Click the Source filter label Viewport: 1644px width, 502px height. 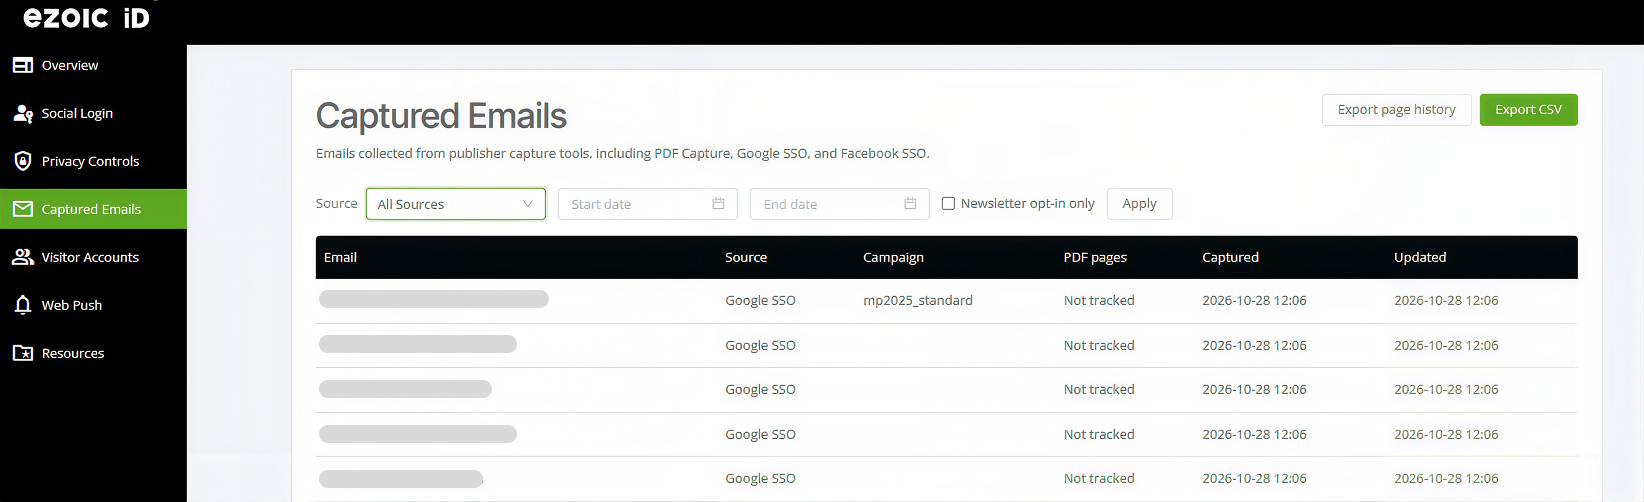coord(336,203)
